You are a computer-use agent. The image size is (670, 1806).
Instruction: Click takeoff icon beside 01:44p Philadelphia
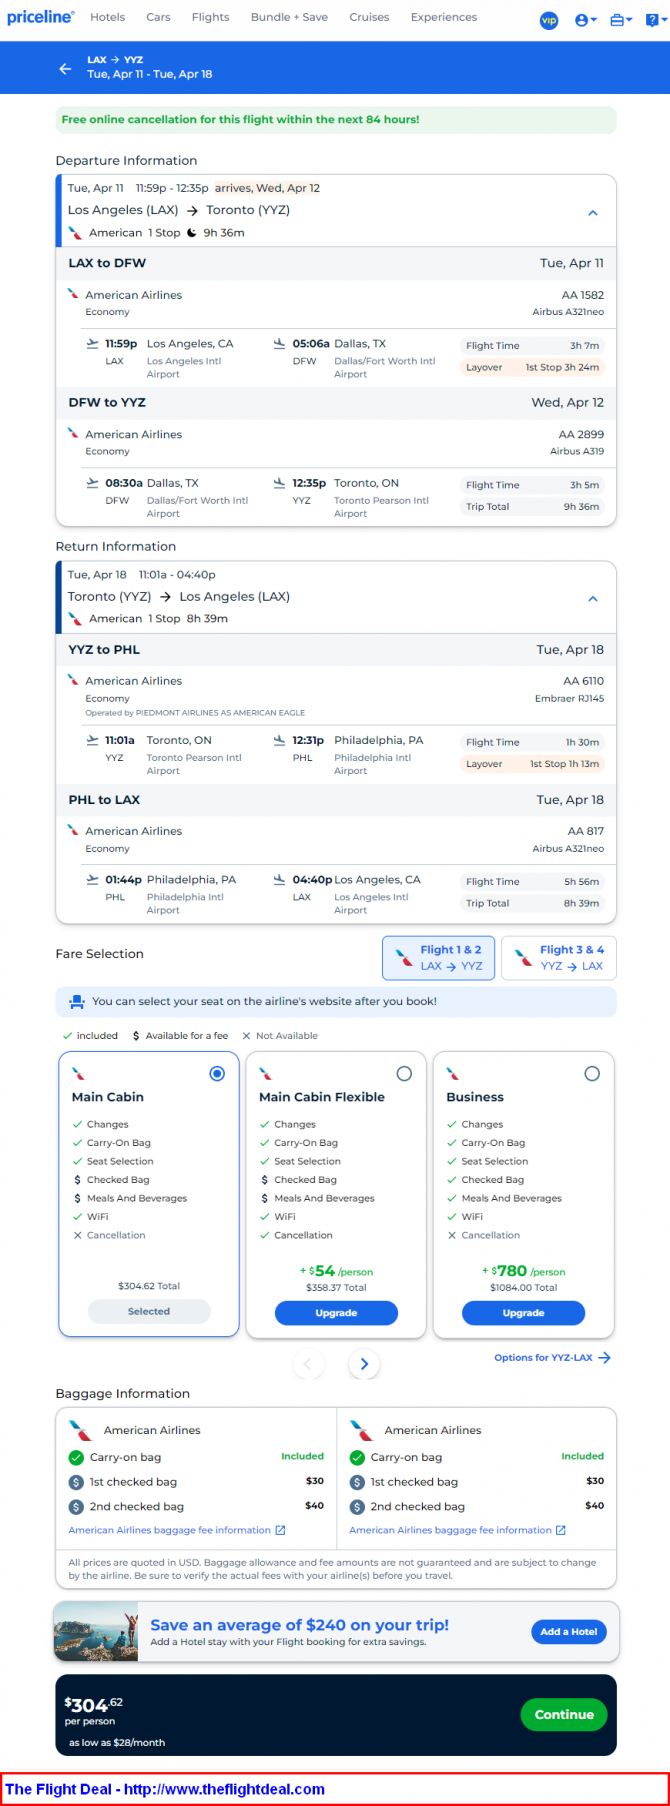(x=93, y=880)
